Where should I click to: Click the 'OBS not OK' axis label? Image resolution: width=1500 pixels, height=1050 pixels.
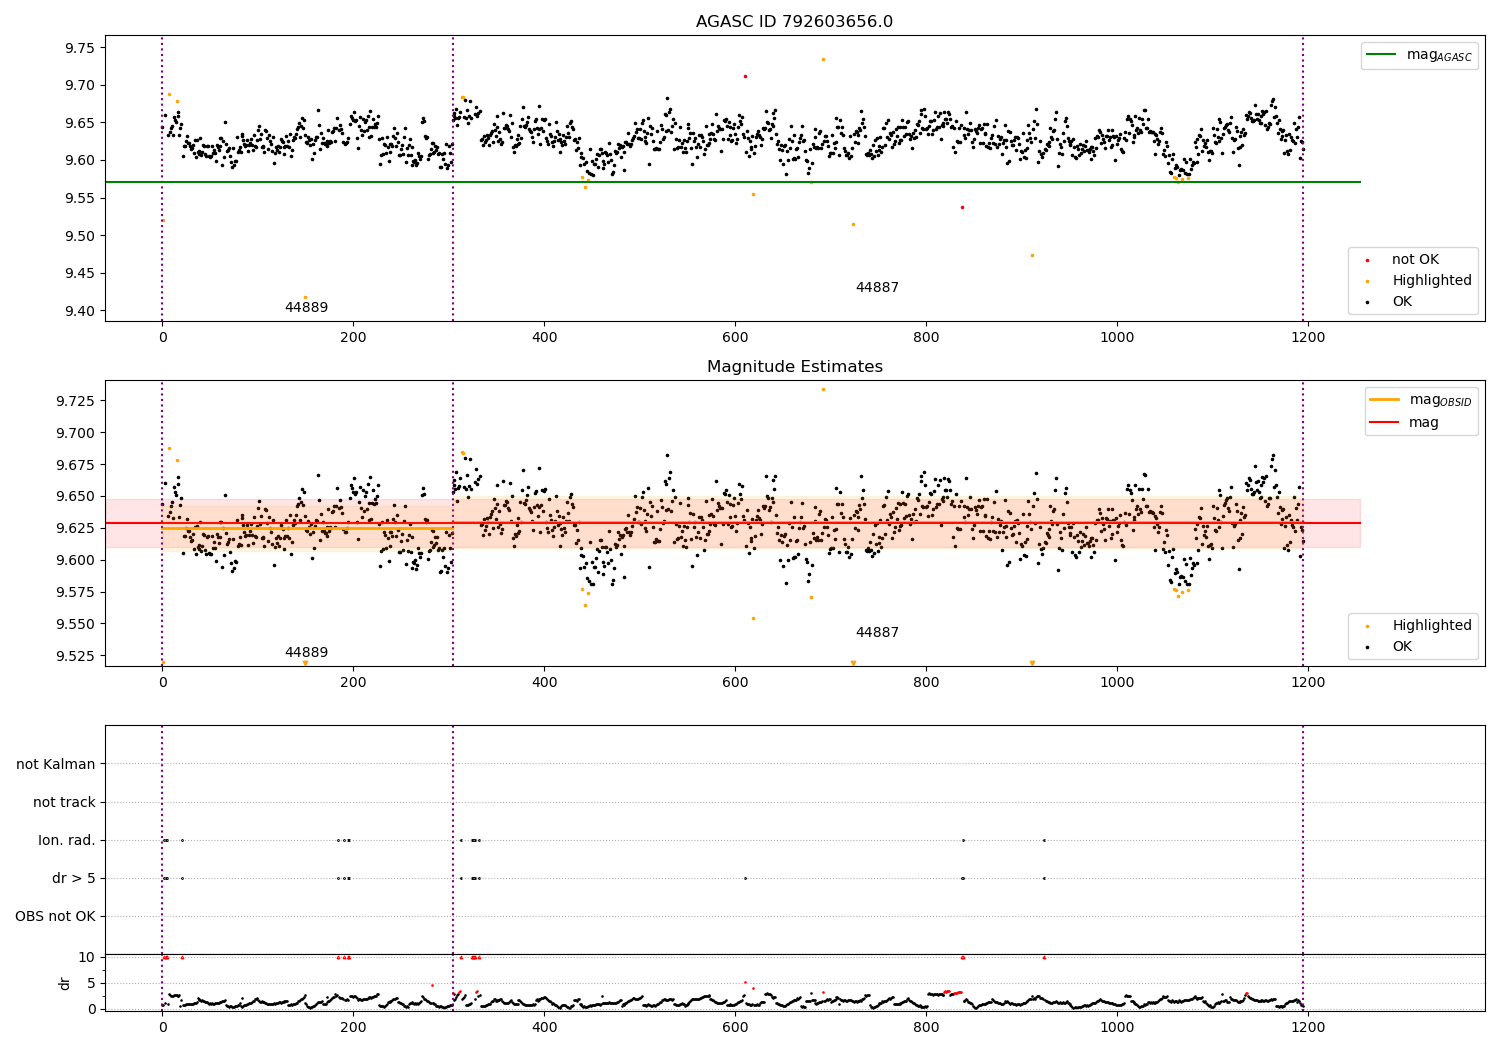56,917
